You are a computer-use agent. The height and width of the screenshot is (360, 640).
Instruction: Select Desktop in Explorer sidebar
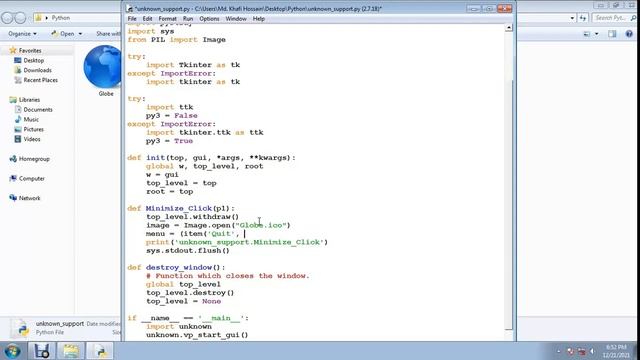click(33, 60)
